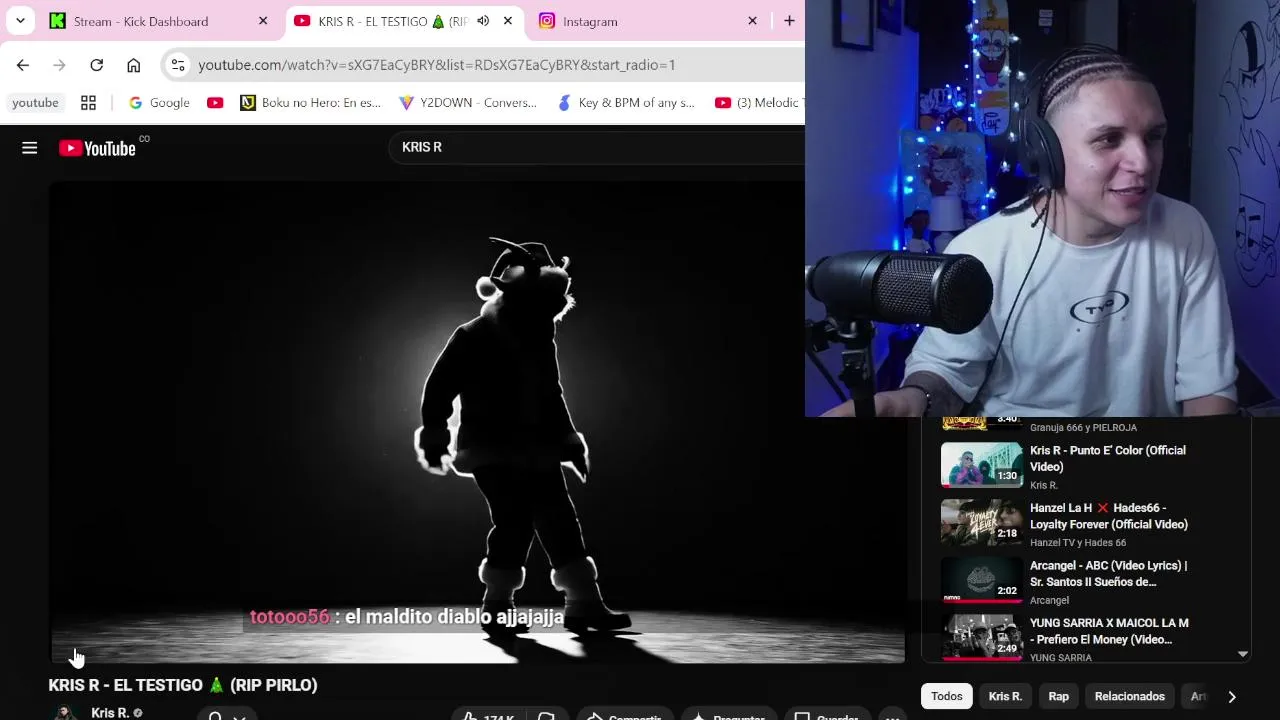1280x720 pixels.
Task: Go forward with the forward arrow
Action: [59, 65]
